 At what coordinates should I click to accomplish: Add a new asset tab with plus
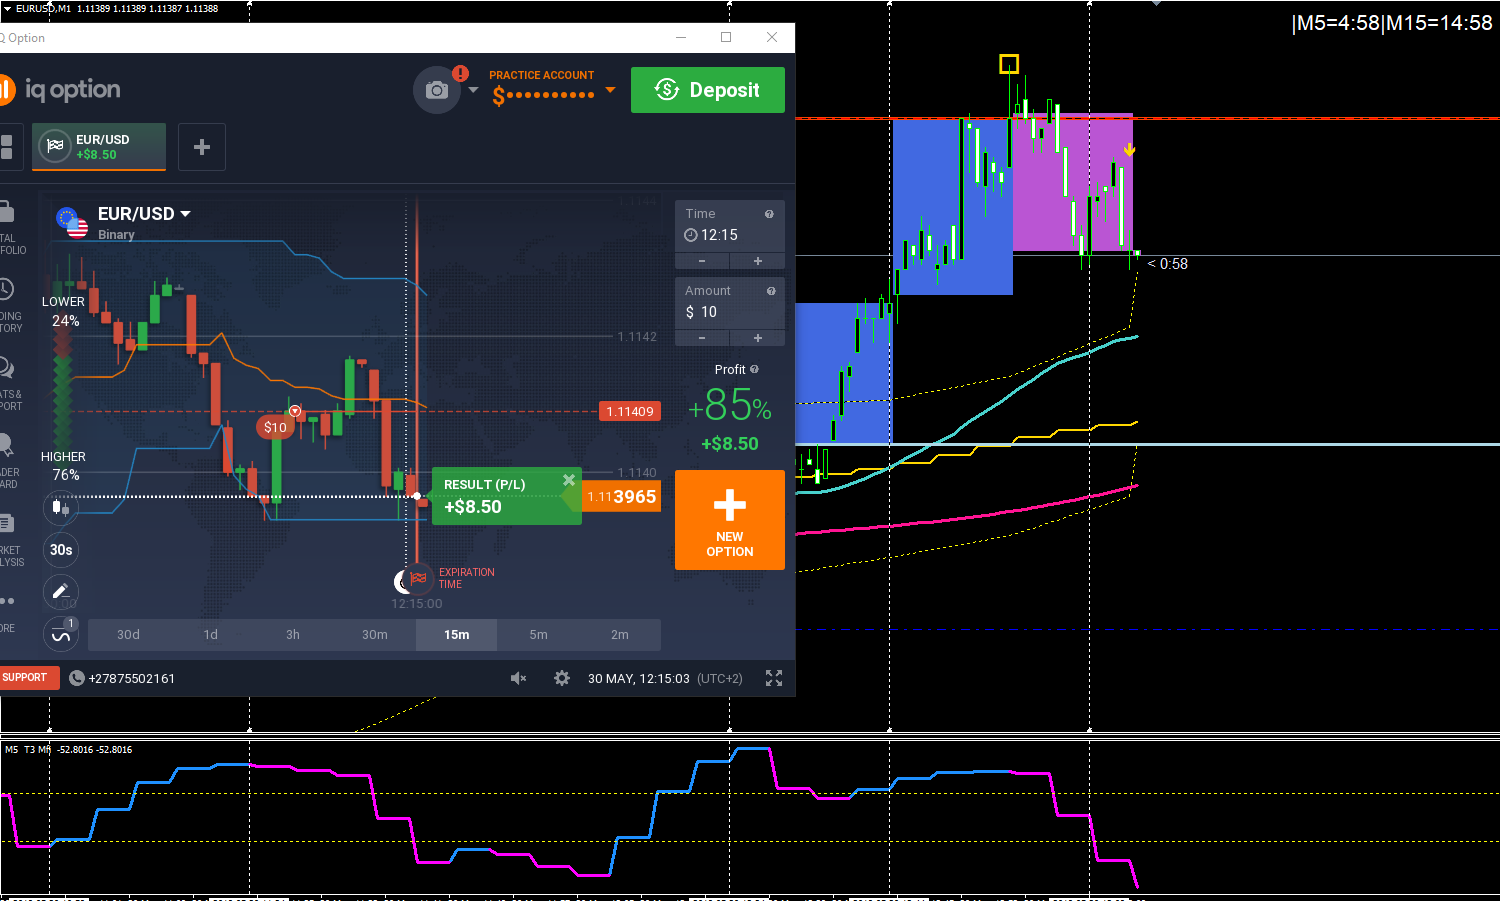pos(202,147)
